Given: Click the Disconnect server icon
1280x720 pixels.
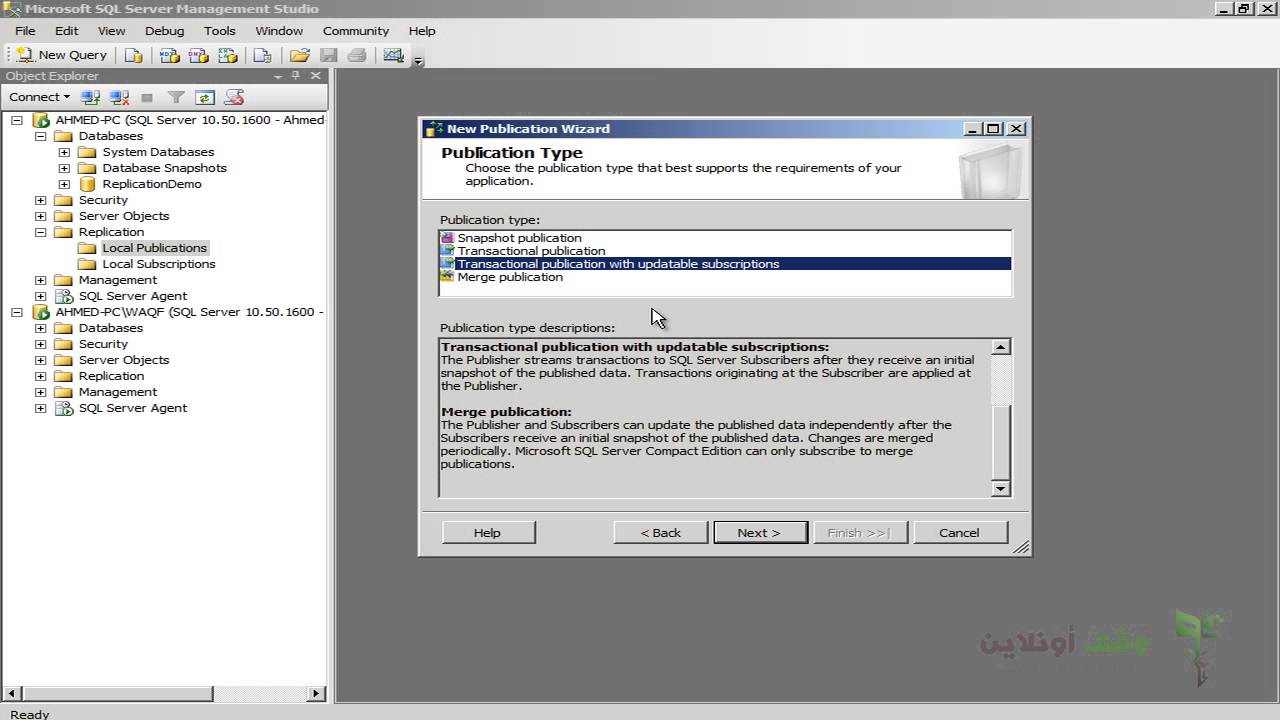Looking at the screenshot, I should coord(119,97).
